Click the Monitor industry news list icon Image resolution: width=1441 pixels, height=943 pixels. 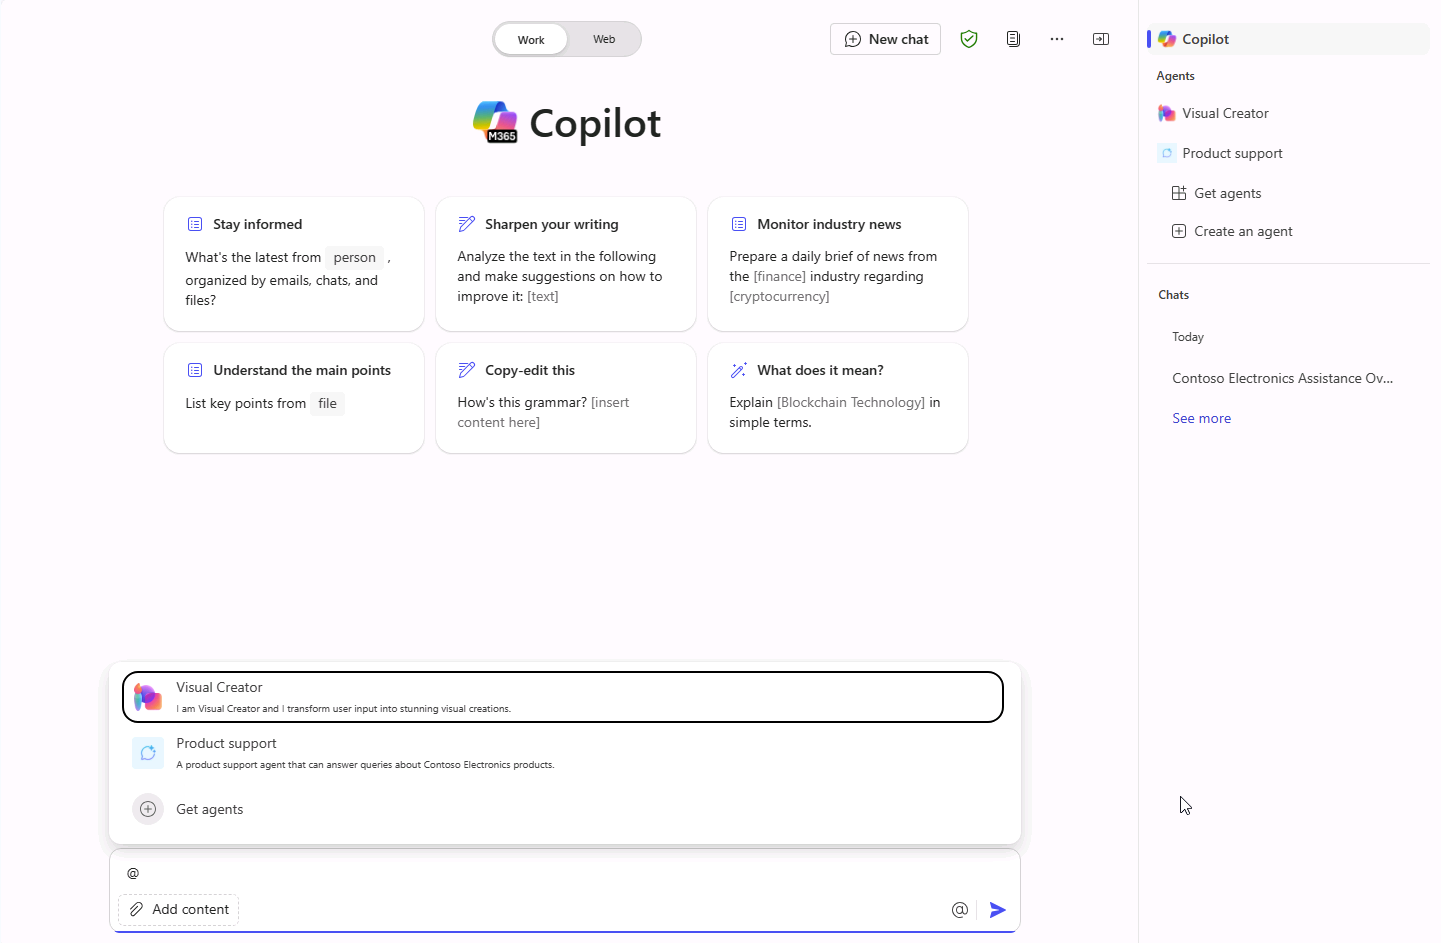pyautogui.click(x=739, y=224)
